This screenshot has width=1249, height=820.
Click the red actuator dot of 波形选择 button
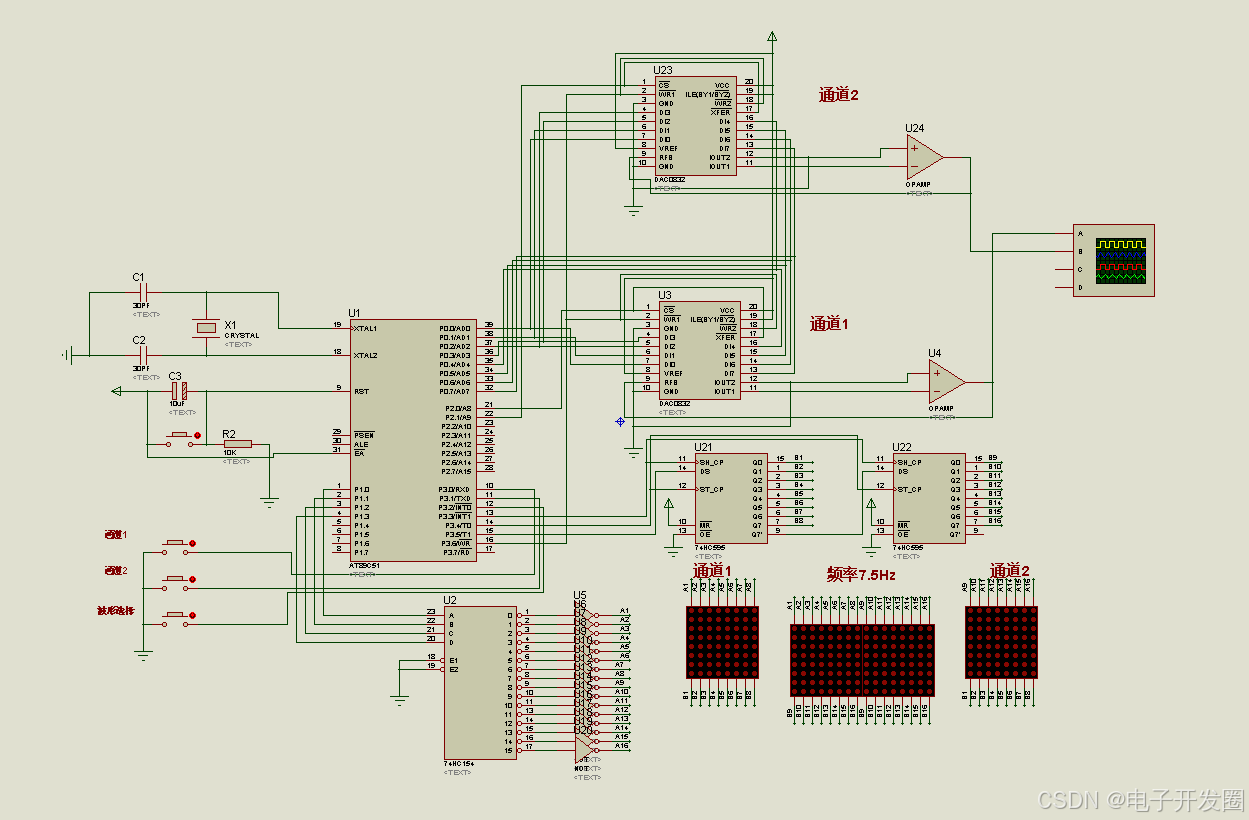coord(193,617)
